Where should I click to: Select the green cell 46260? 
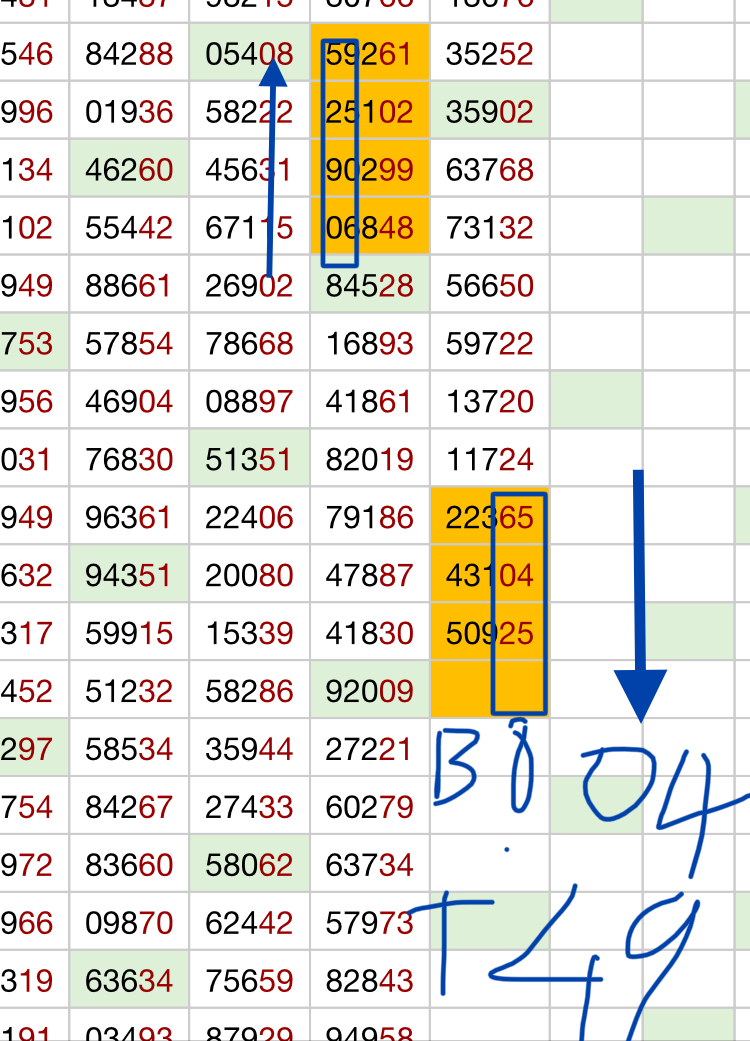tap(129, 168)
